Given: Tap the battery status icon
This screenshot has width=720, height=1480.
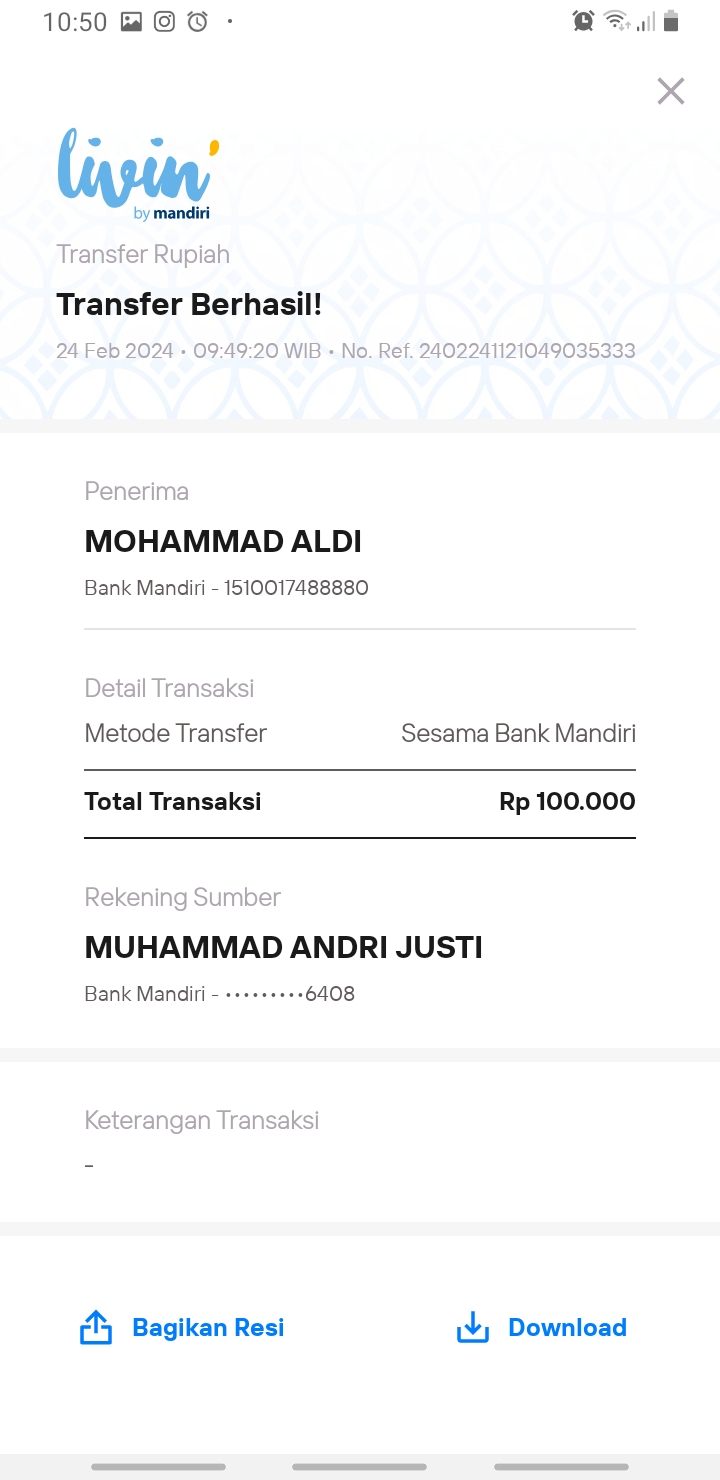Looking at the screenshot, I should 671,21.
